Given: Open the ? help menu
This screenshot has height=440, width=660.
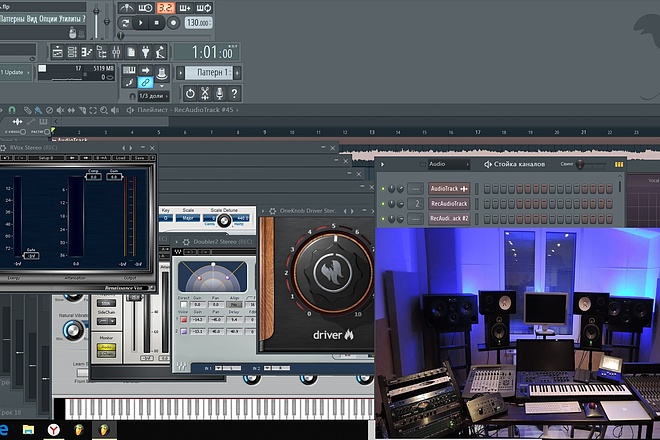Looking at the screenshot, I should pos(84,19).
